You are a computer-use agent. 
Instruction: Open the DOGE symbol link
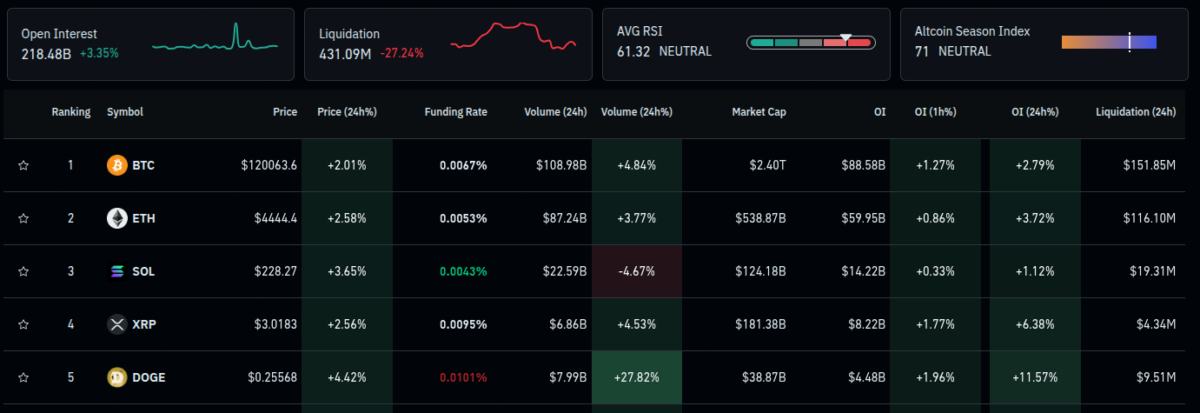[x=149, y=377]
